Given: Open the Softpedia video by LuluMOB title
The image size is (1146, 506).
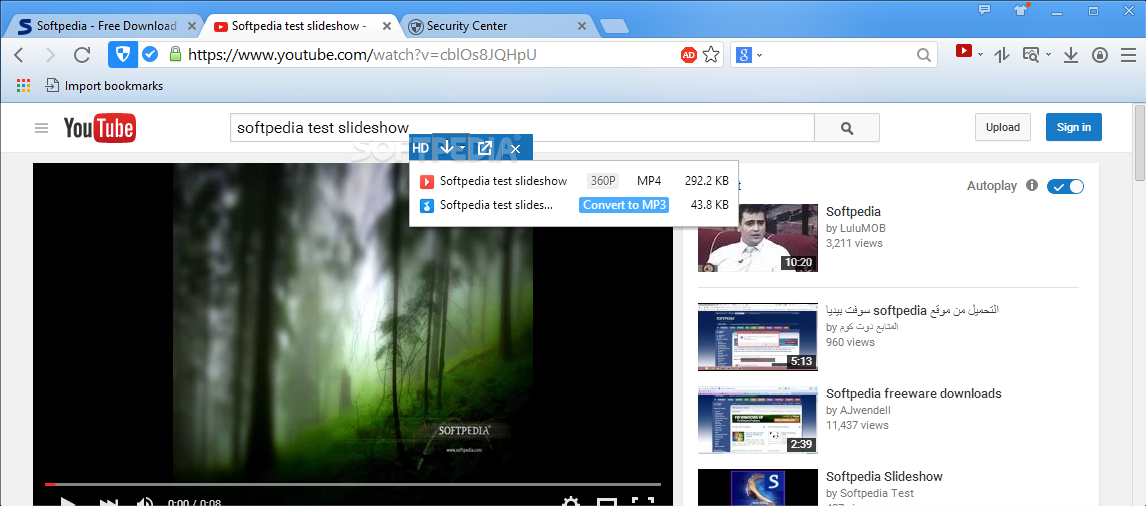Looking at the screenshot, I should [x=853, y=212].
